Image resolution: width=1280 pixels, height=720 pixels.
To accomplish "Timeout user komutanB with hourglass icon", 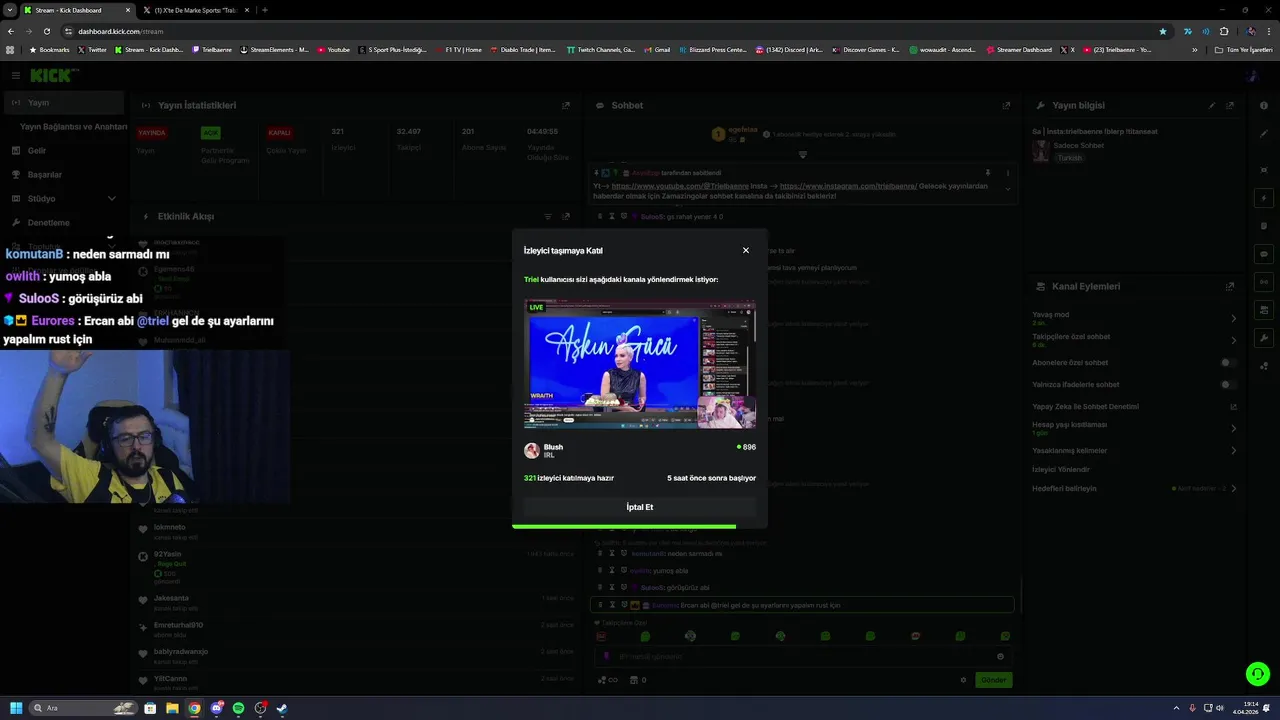I will (x=612, y=553).
